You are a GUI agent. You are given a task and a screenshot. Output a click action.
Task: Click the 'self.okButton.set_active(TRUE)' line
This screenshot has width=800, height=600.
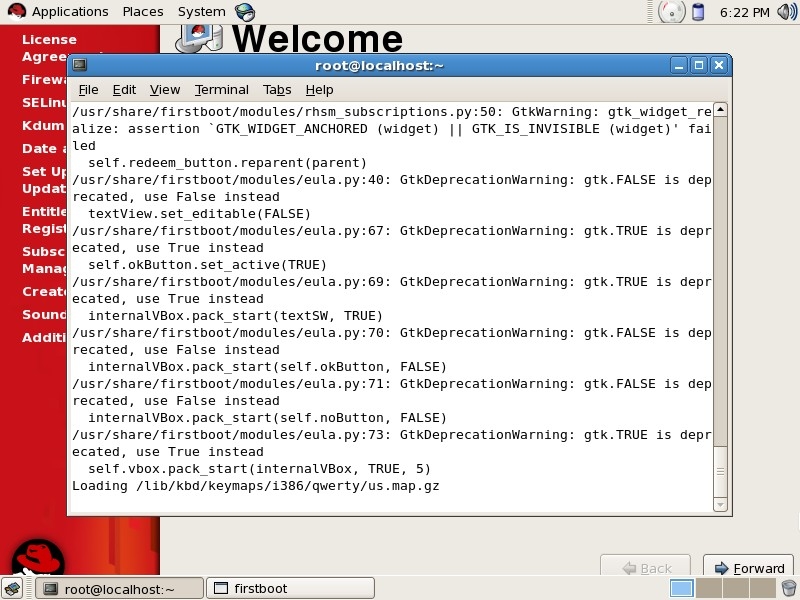[207, 265]
